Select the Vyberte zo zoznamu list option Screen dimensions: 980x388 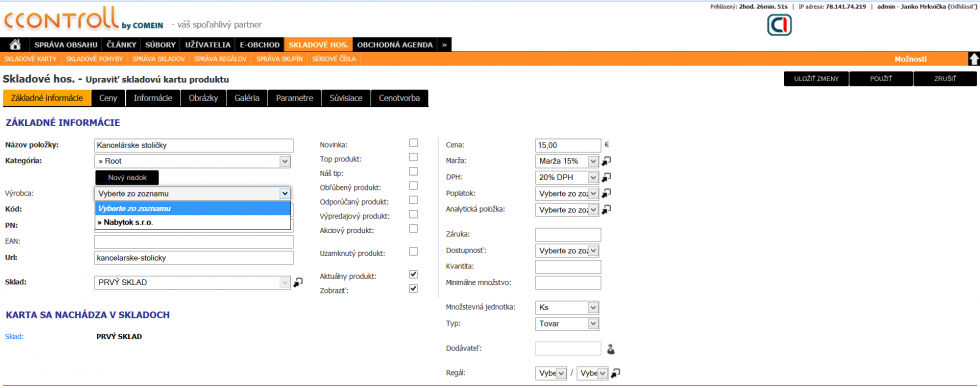(x=192, y=209)
